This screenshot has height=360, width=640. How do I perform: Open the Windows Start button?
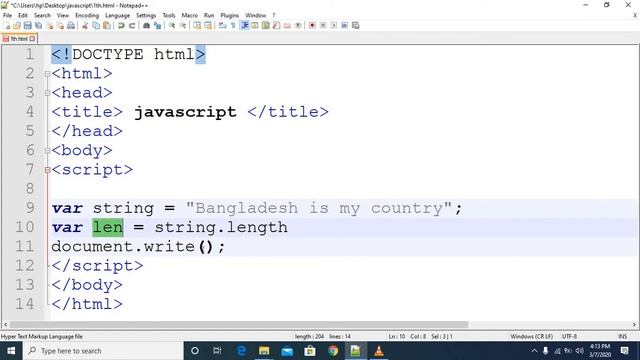(11, 351)
